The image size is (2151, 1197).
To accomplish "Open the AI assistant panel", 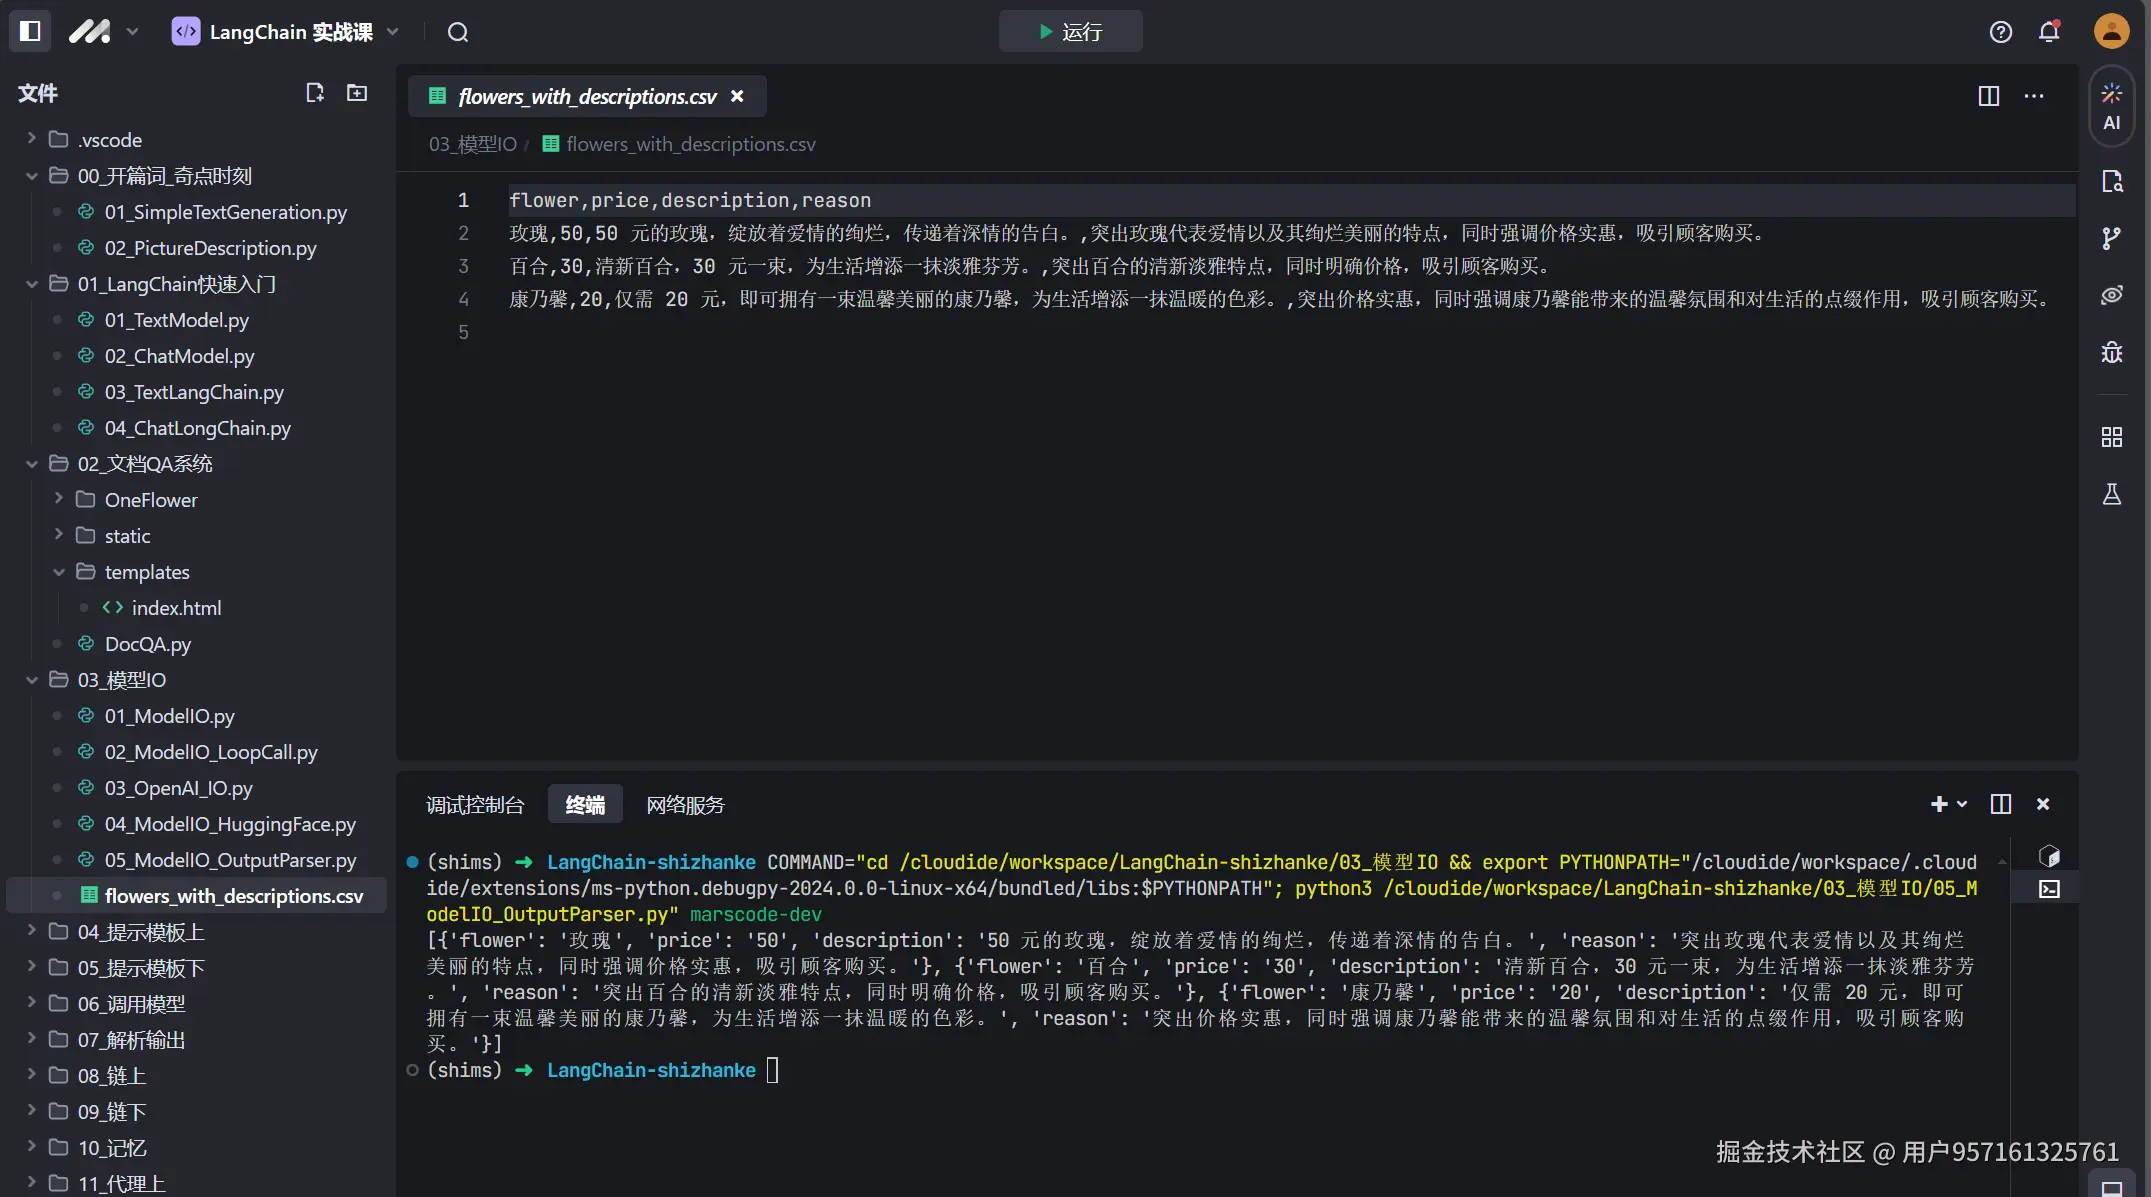I will click(2112, 105).
